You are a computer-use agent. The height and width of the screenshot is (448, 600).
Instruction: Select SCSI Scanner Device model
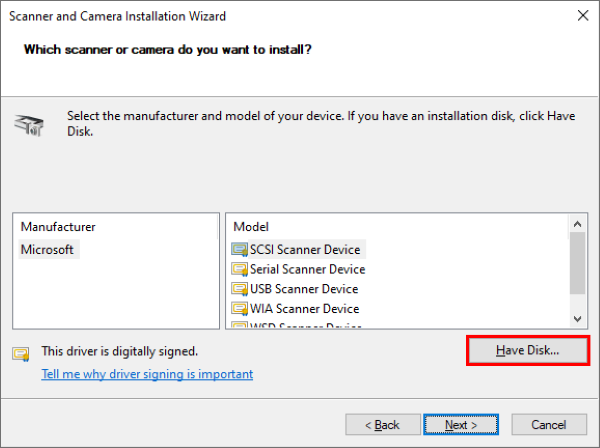click(x=306, y=249)
